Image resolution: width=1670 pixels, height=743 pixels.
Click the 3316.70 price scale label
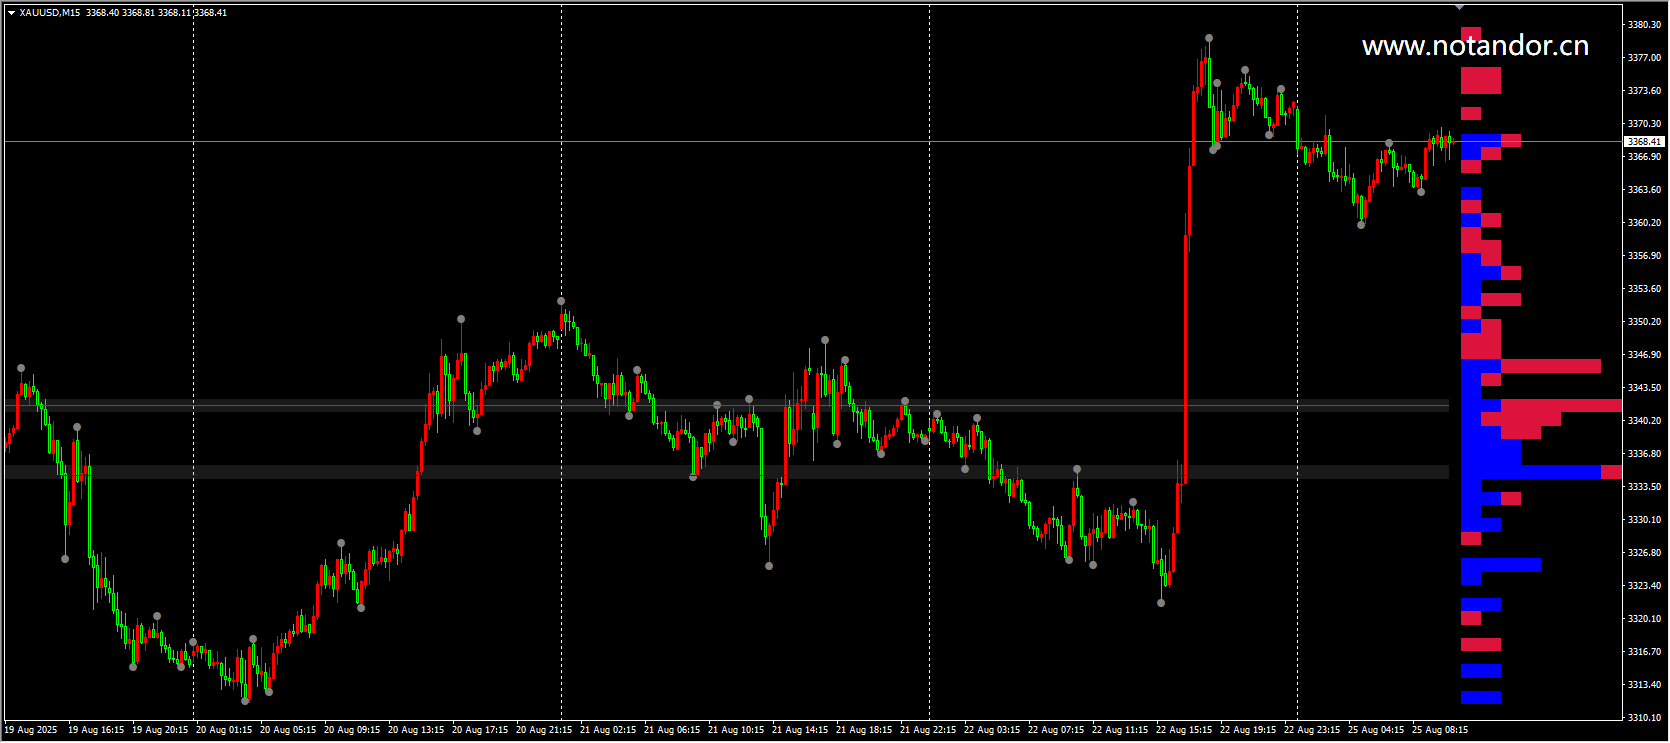(x=1645, y=652)
